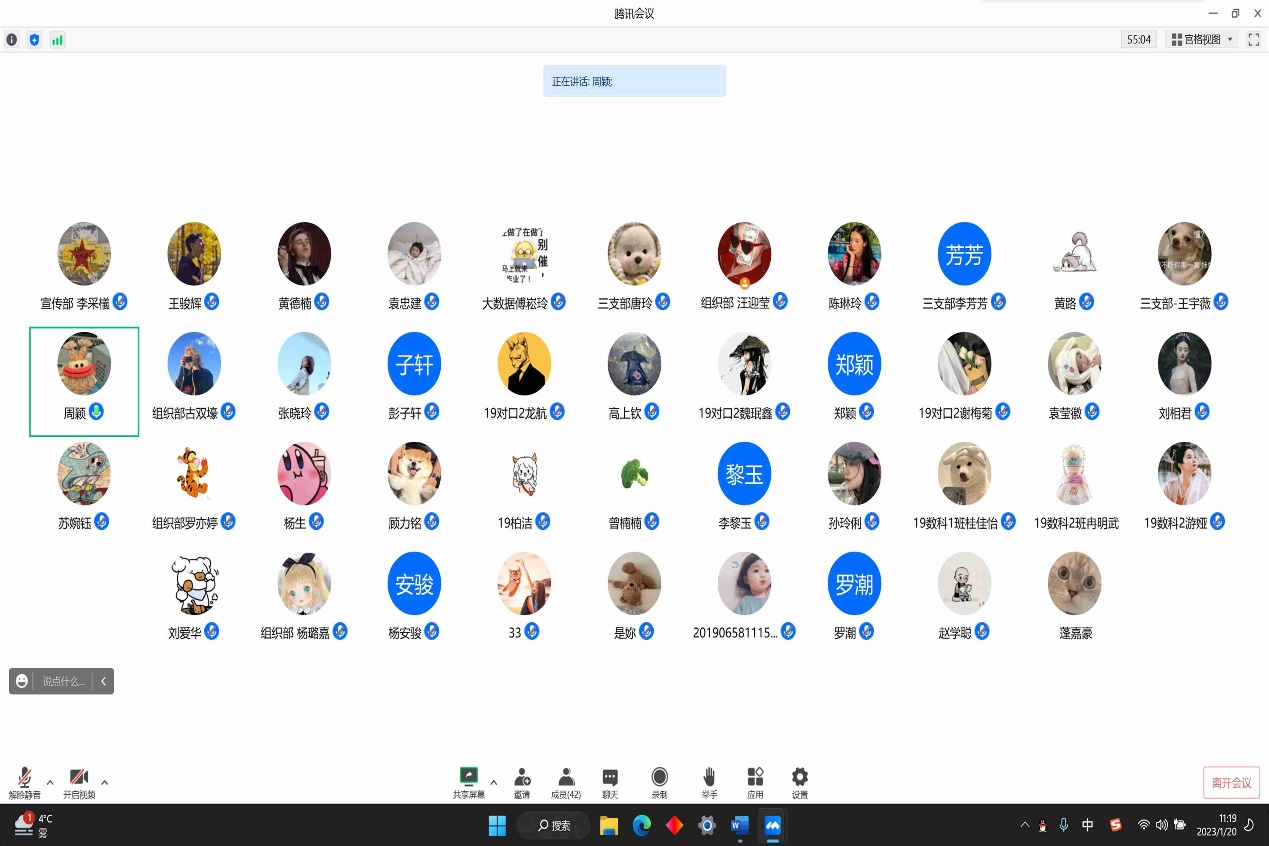Toggle the fullscreen icon in top-right
This screenshot has height=846, width=1269.
tap(1254, 40)
